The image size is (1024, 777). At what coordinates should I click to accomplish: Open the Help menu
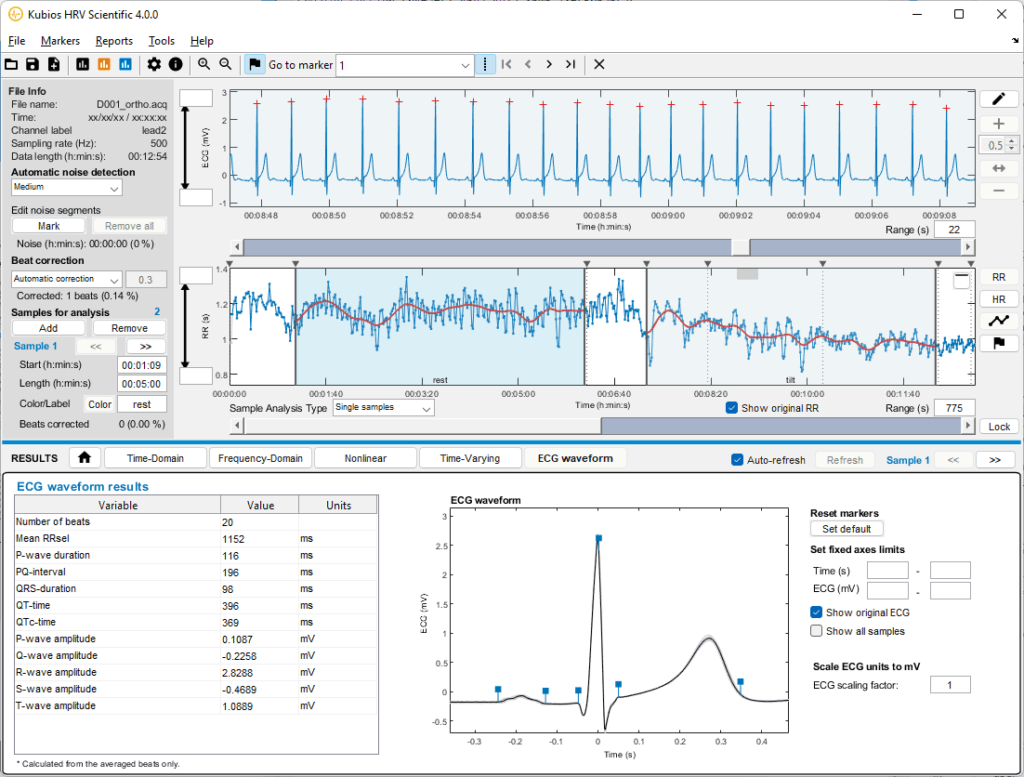pos(202,40)
